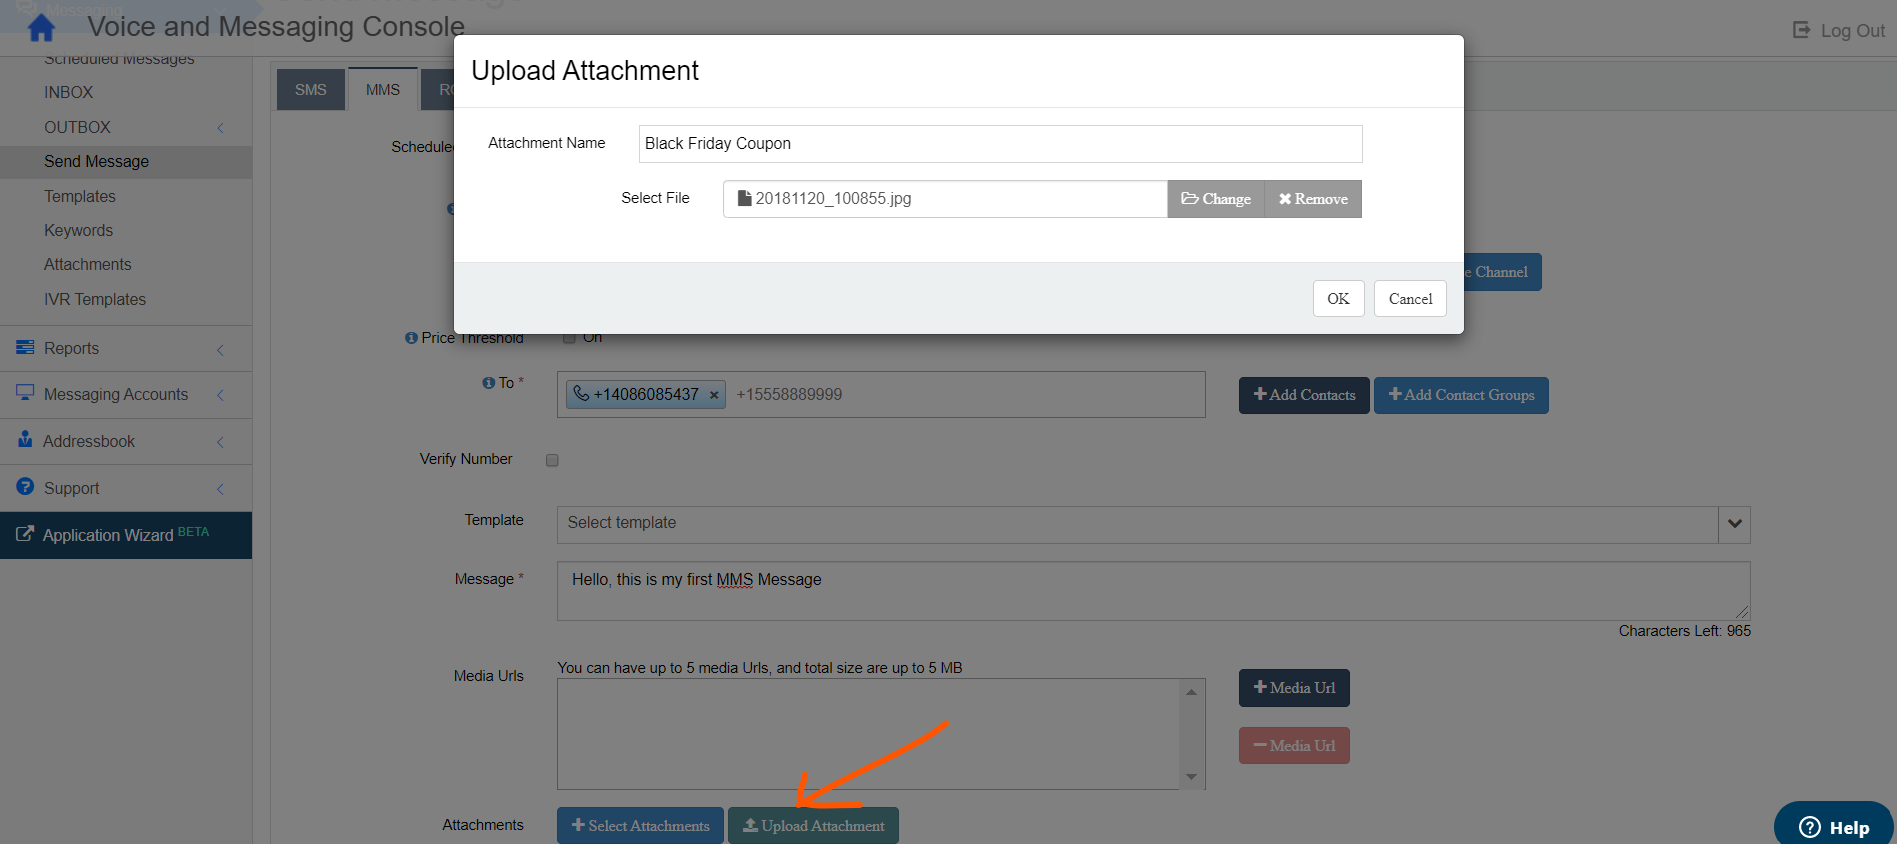Click the home icon in header
Image resolution: width=1897 pixels, height=844 pixels.
(41, 28)
